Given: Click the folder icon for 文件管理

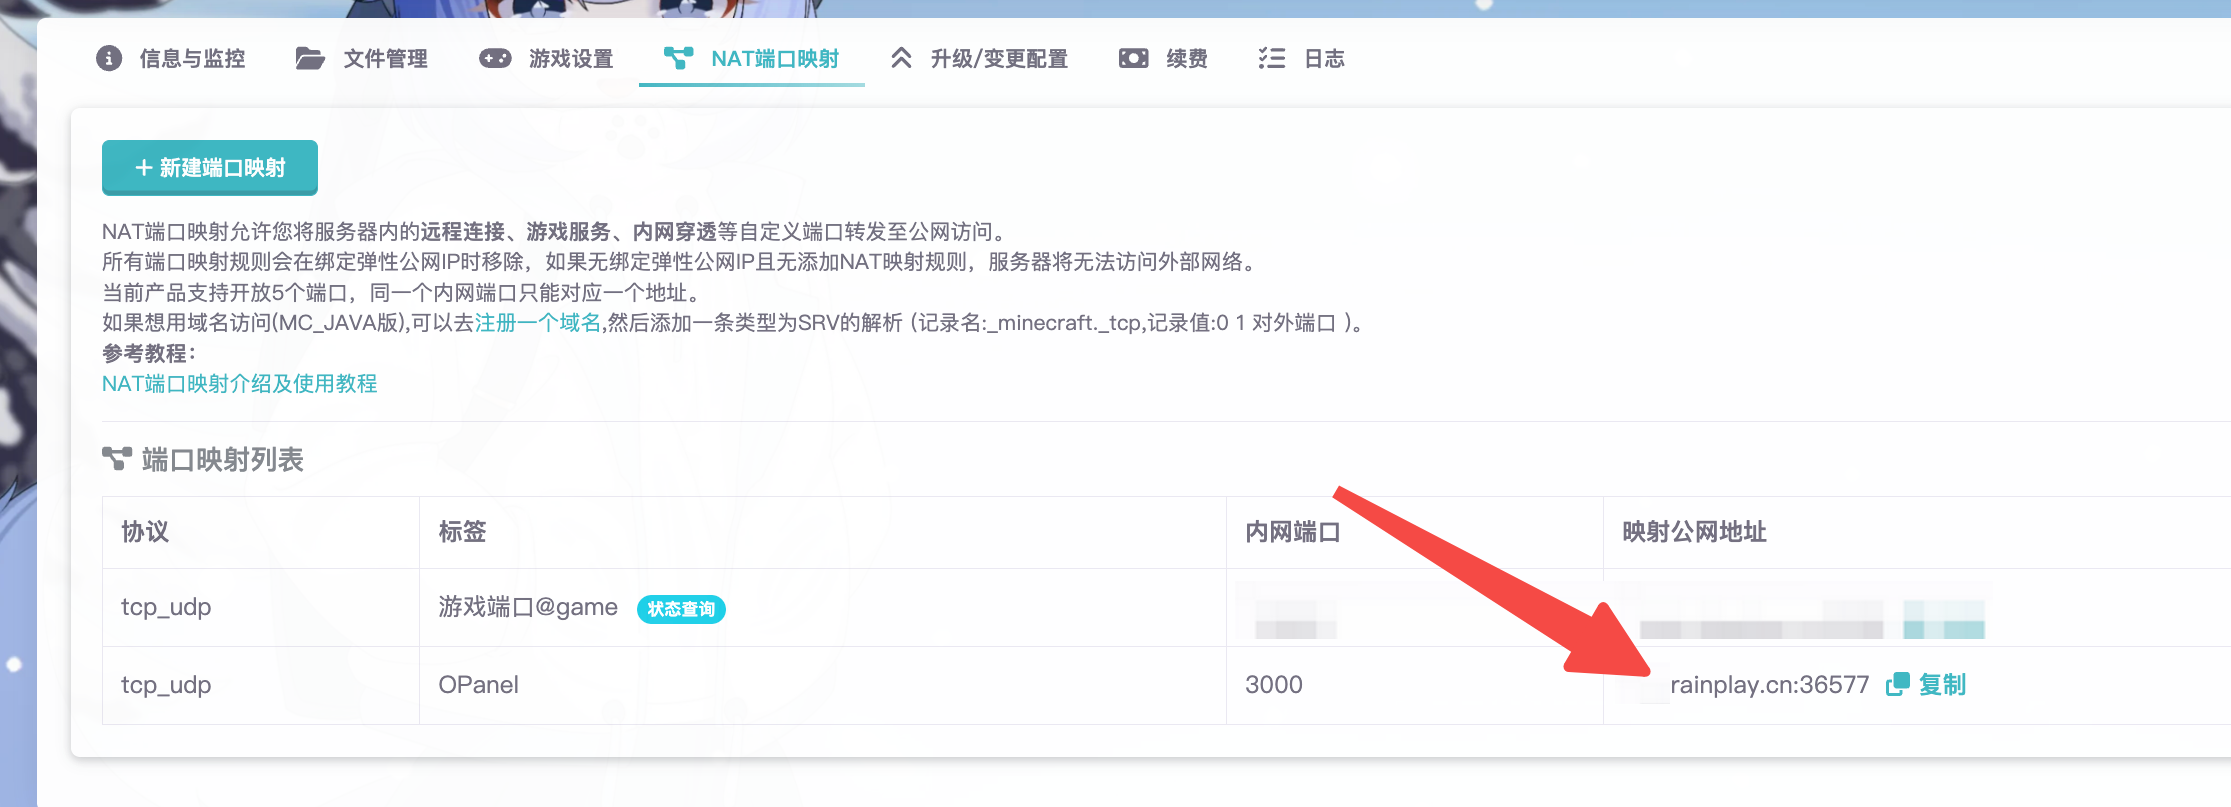Looking at the screenshot, I should click(310, 58).
